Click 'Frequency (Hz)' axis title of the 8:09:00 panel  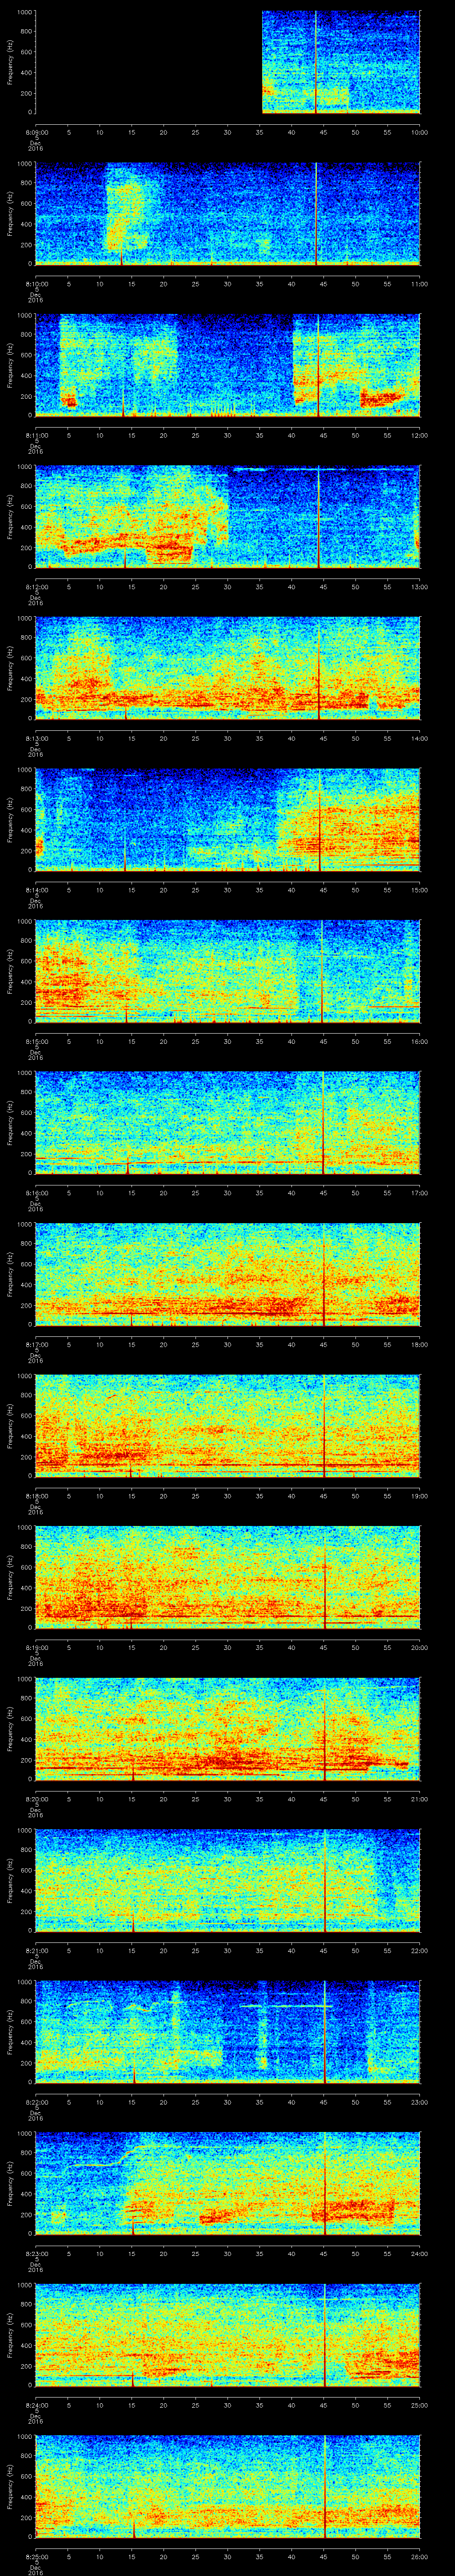(10, 62)
